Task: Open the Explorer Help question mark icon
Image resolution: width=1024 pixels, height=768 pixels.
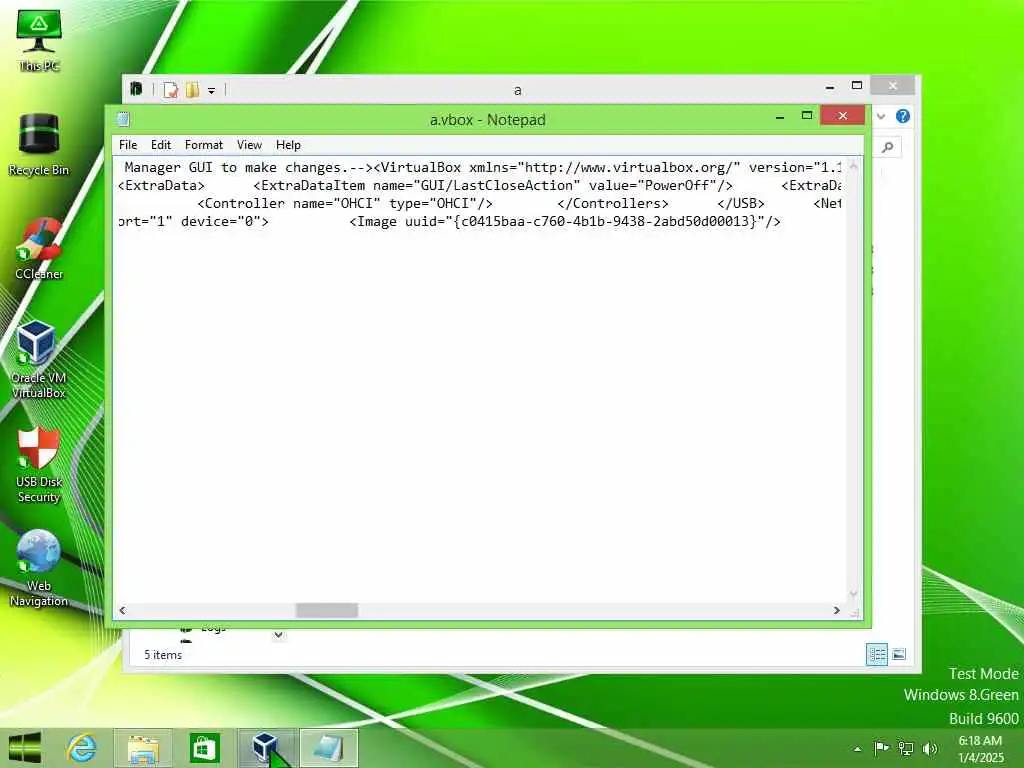Action: (x=903, y=116)
